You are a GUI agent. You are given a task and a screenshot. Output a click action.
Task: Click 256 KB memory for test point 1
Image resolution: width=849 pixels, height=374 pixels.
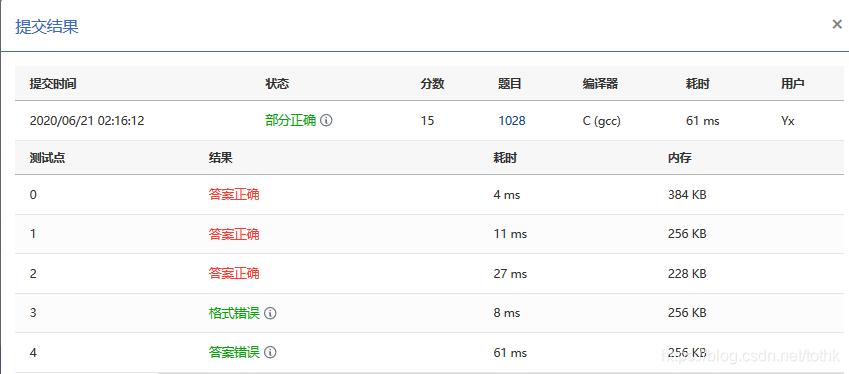(687, 234)
